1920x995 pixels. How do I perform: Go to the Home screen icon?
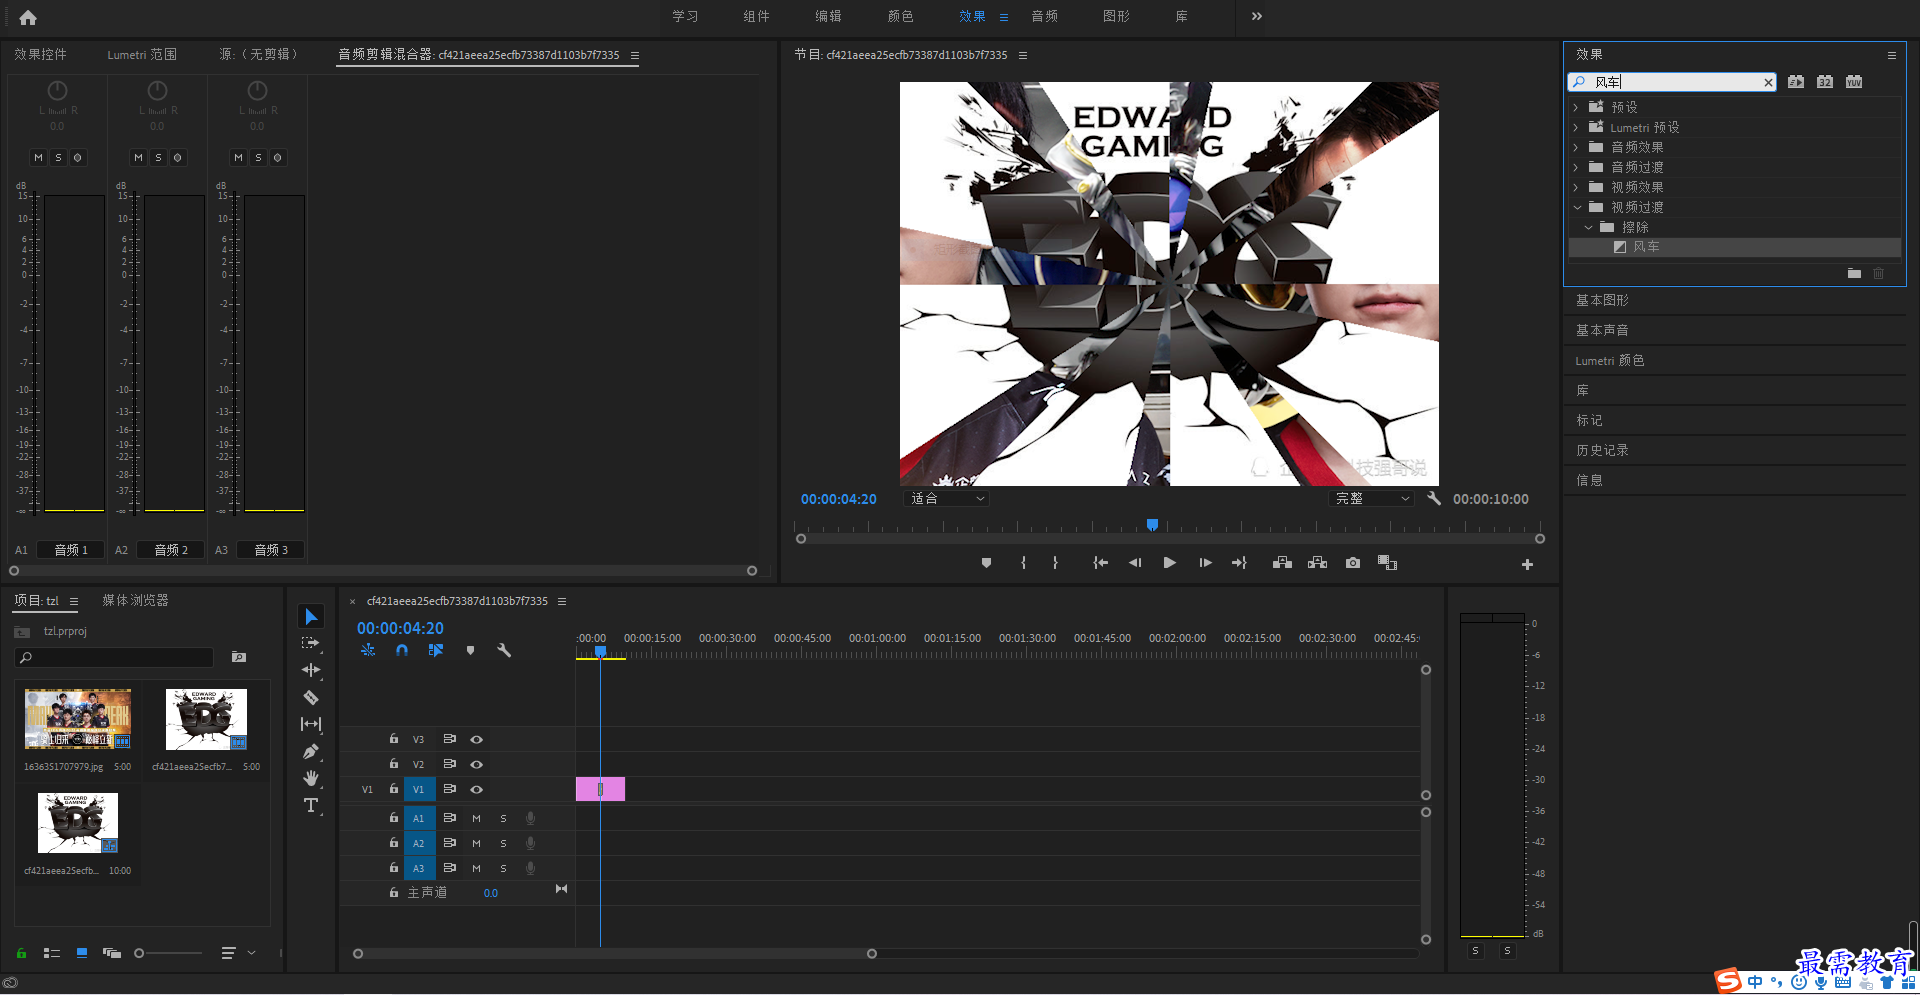tap(28, 17)
